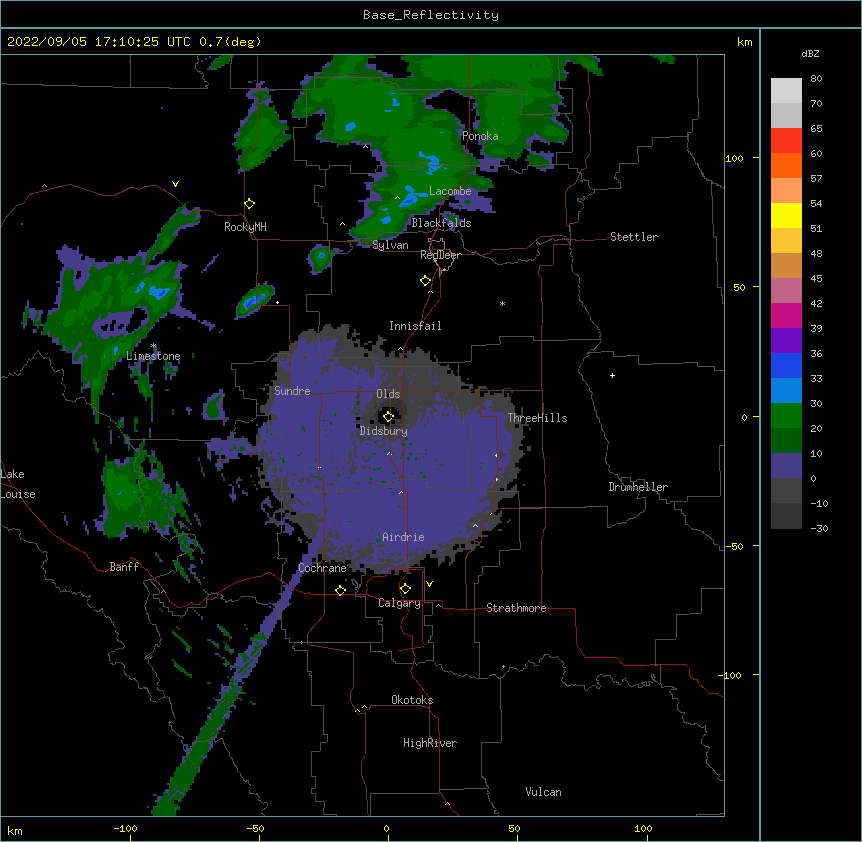Viewport: 862px width, 842px height.
Task: Click the yellow V marker northwest of RockyMH
Action: pos(175,184)
